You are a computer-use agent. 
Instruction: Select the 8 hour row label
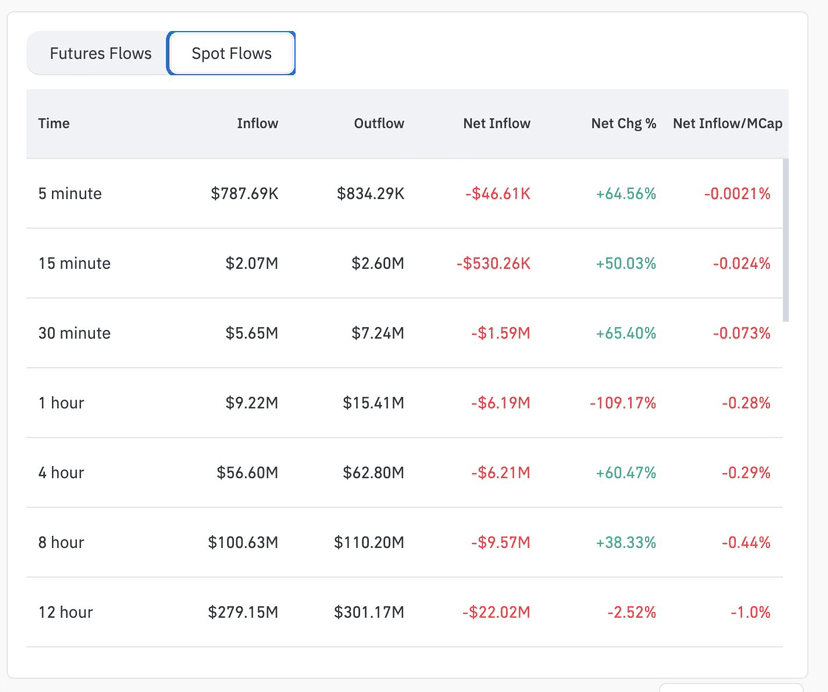(61, 543)
